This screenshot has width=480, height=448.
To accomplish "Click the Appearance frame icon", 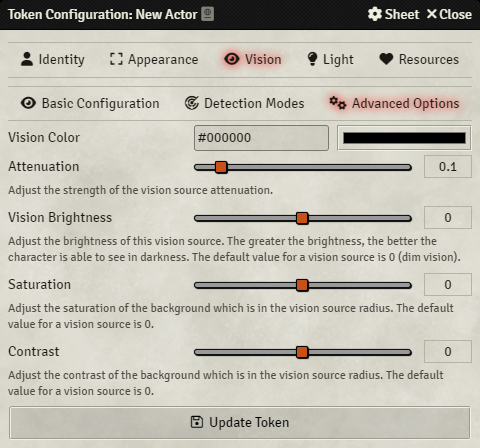I will coord(116,59).
